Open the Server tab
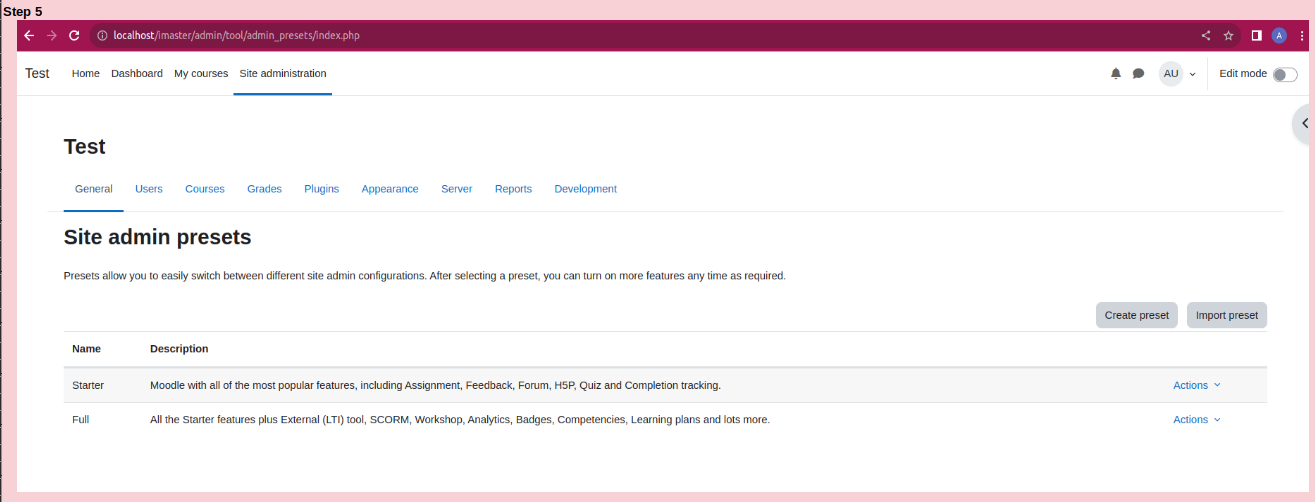The width and height of the screenshot is (1315, 502). 457,188
